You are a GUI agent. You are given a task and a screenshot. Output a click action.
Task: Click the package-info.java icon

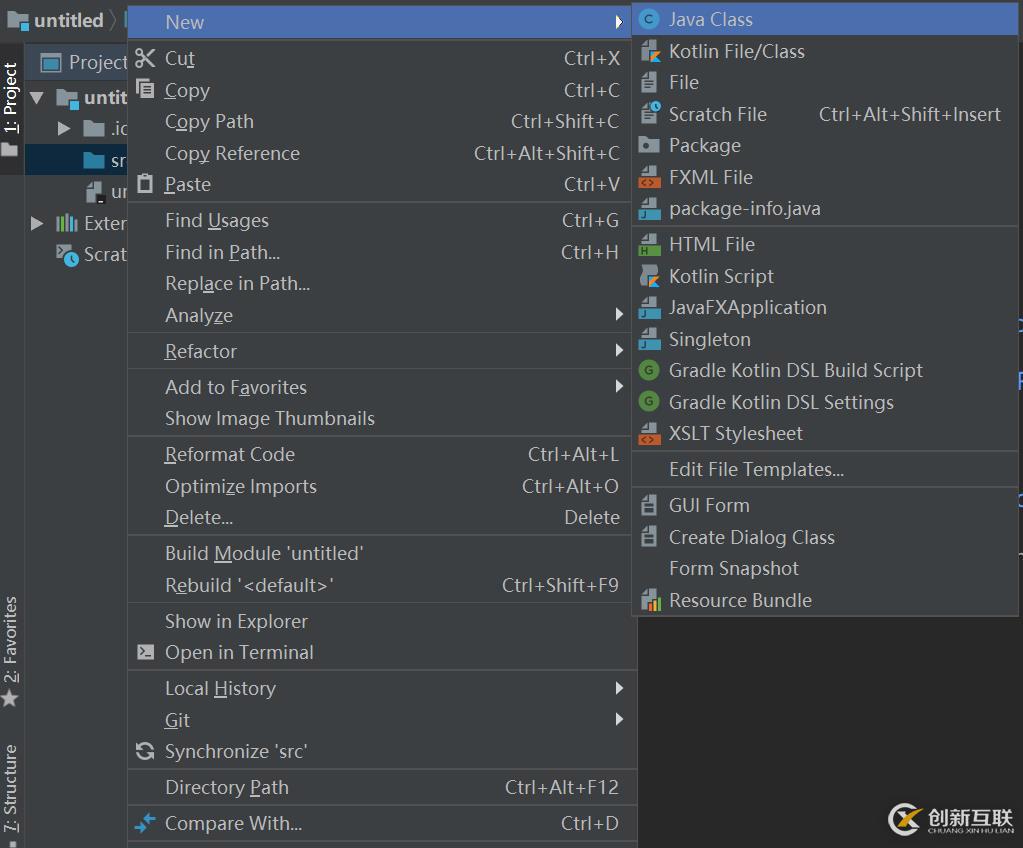[x=649, y=208]
